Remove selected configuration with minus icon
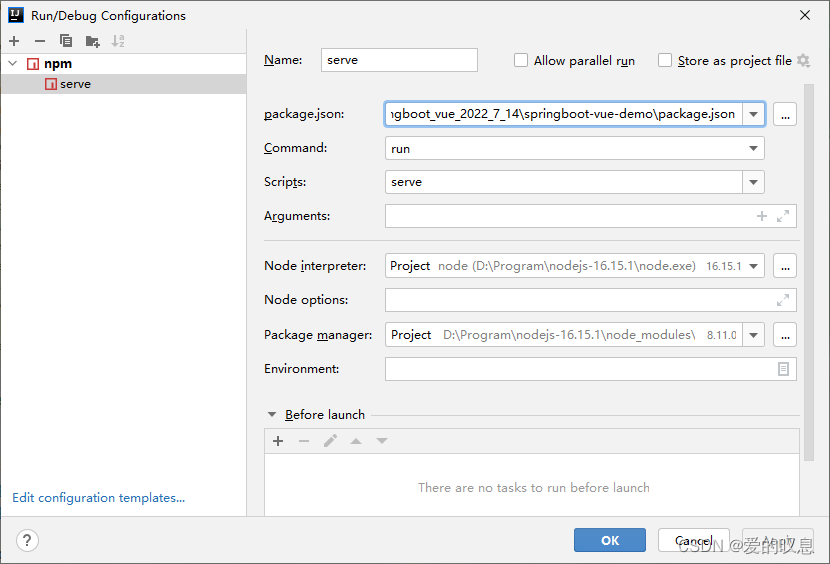Viewport: 830px width, 564px height. click(x=40, y=41)
